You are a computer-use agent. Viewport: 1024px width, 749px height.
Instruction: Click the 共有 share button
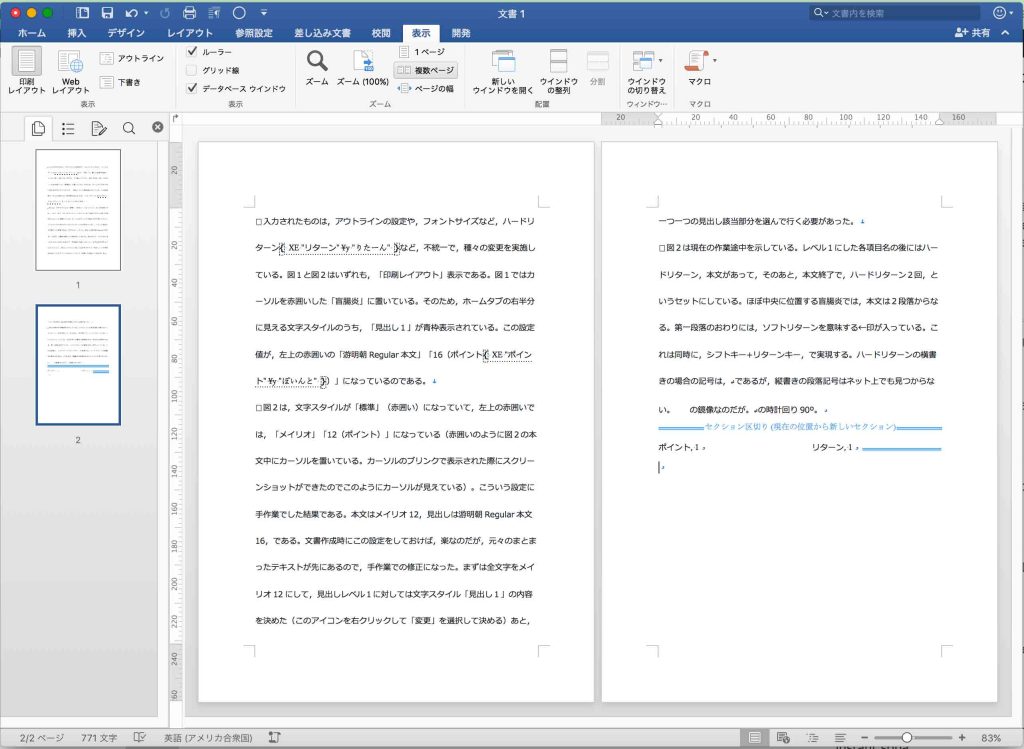tap(972, 33)
